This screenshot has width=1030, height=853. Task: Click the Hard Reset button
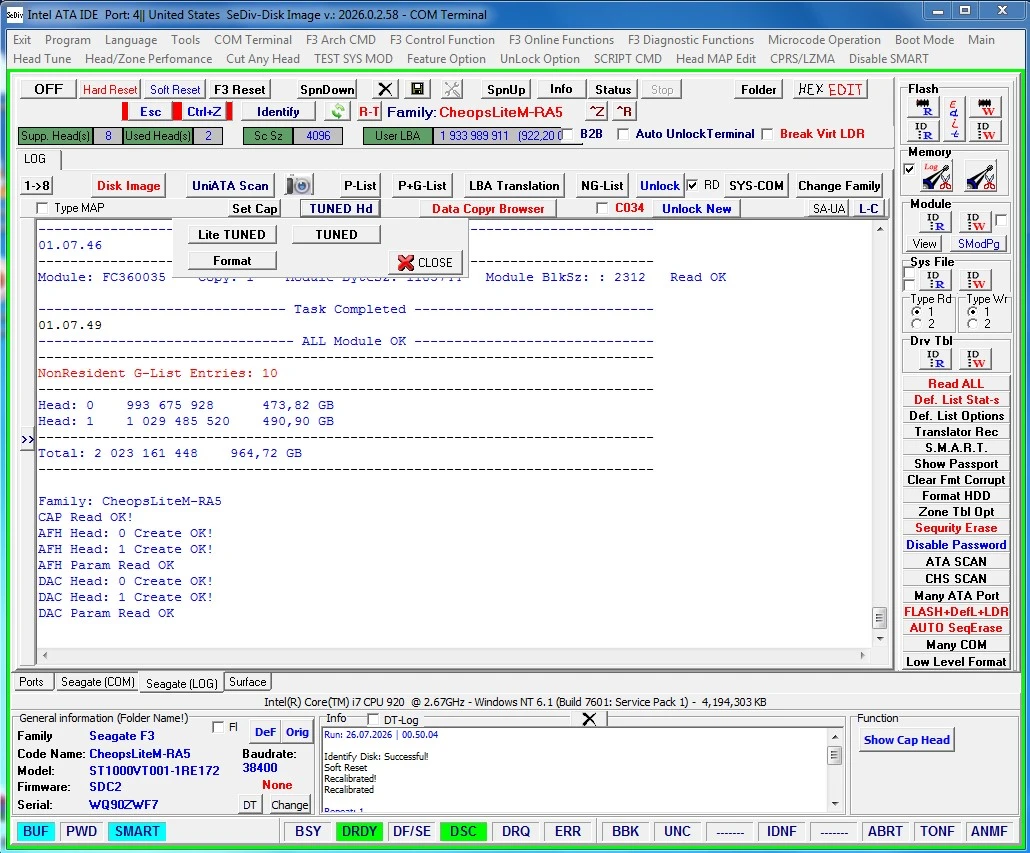click(x=110, y=89)
